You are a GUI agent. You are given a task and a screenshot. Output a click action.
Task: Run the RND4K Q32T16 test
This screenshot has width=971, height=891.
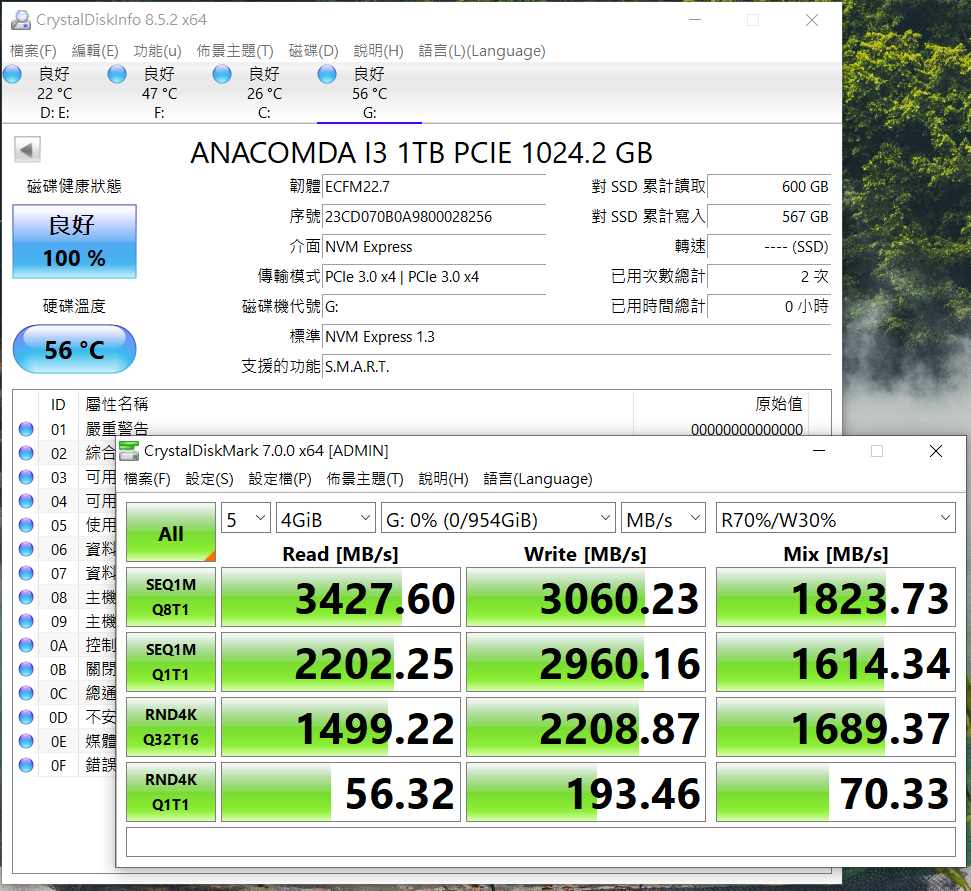point(171,727)
